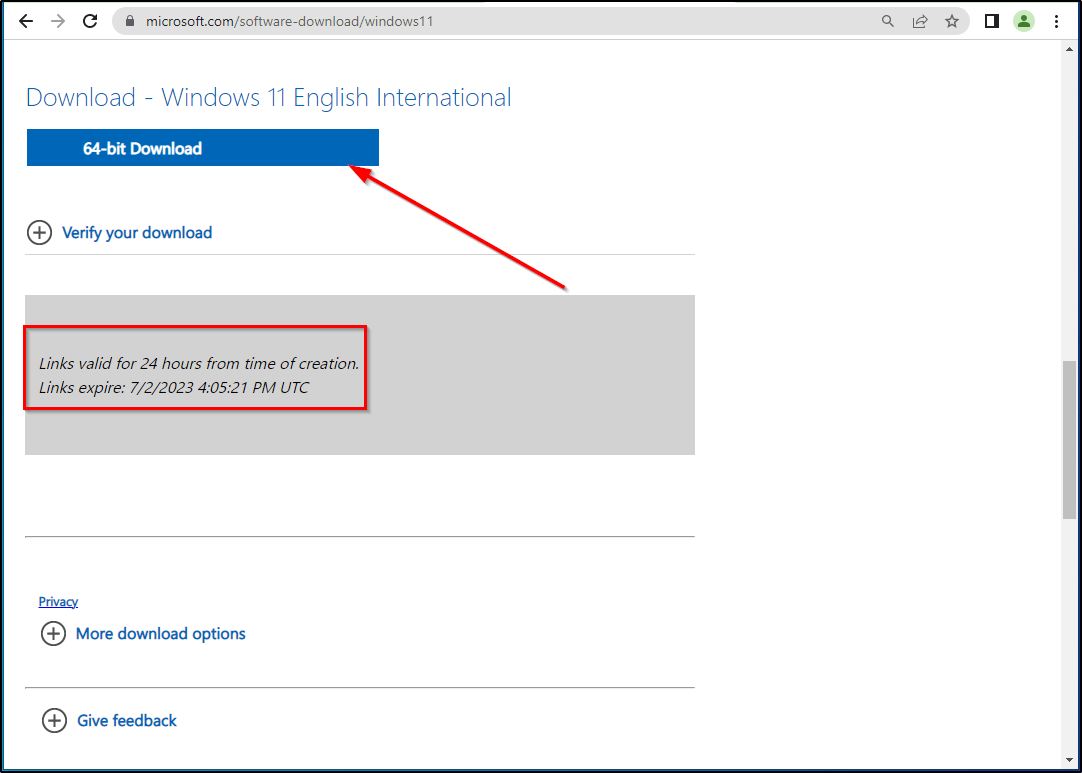
Task: Click the scrollbar up arrow
Action: pos(1069,48)
